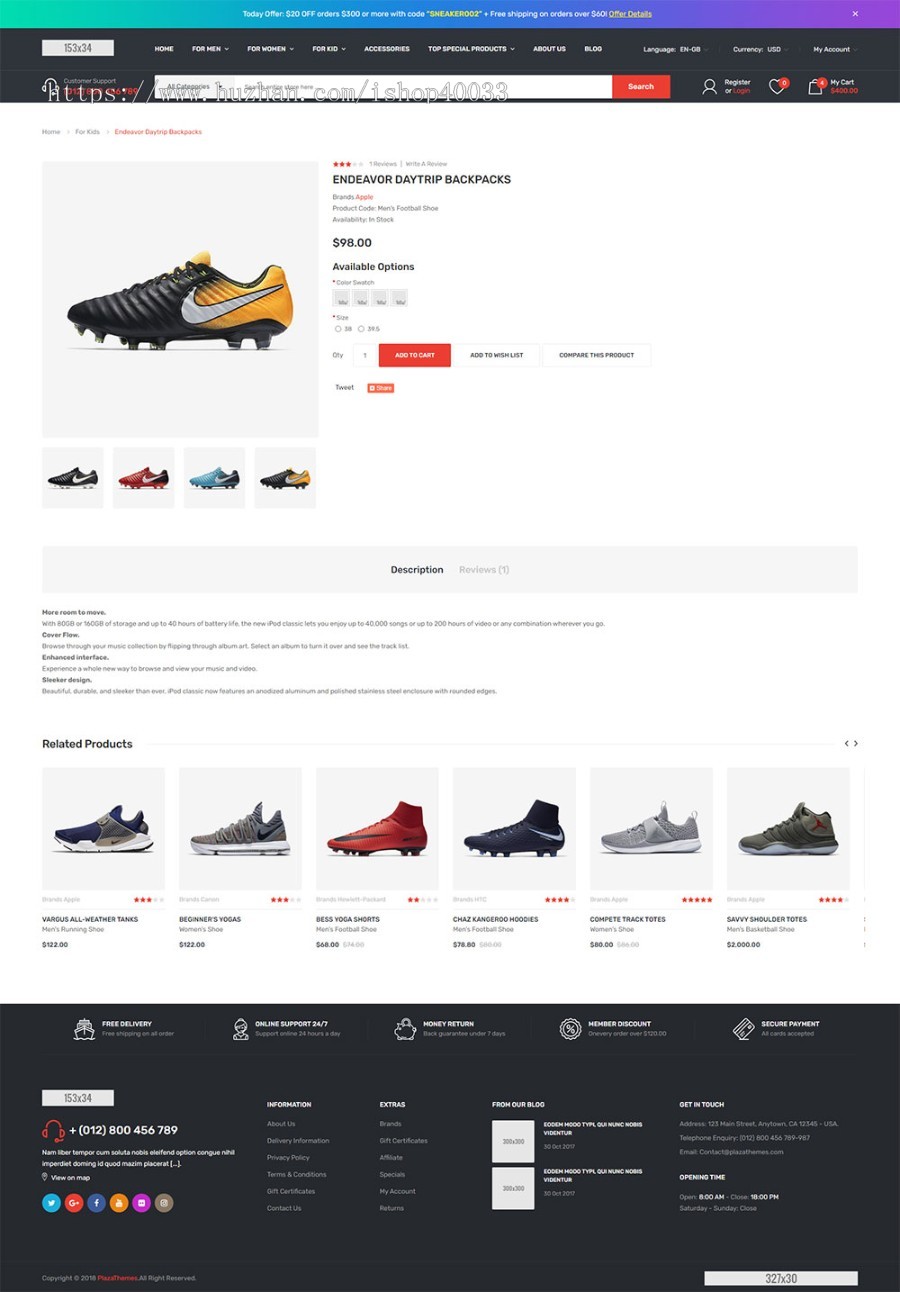
Task: Select the red shoe thumbnail
Action: point(144,478)
